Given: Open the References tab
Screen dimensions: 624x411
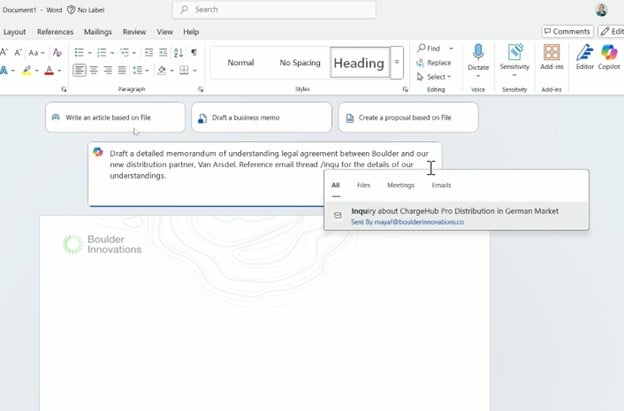Looking at the screenshot, I should 55,32.
